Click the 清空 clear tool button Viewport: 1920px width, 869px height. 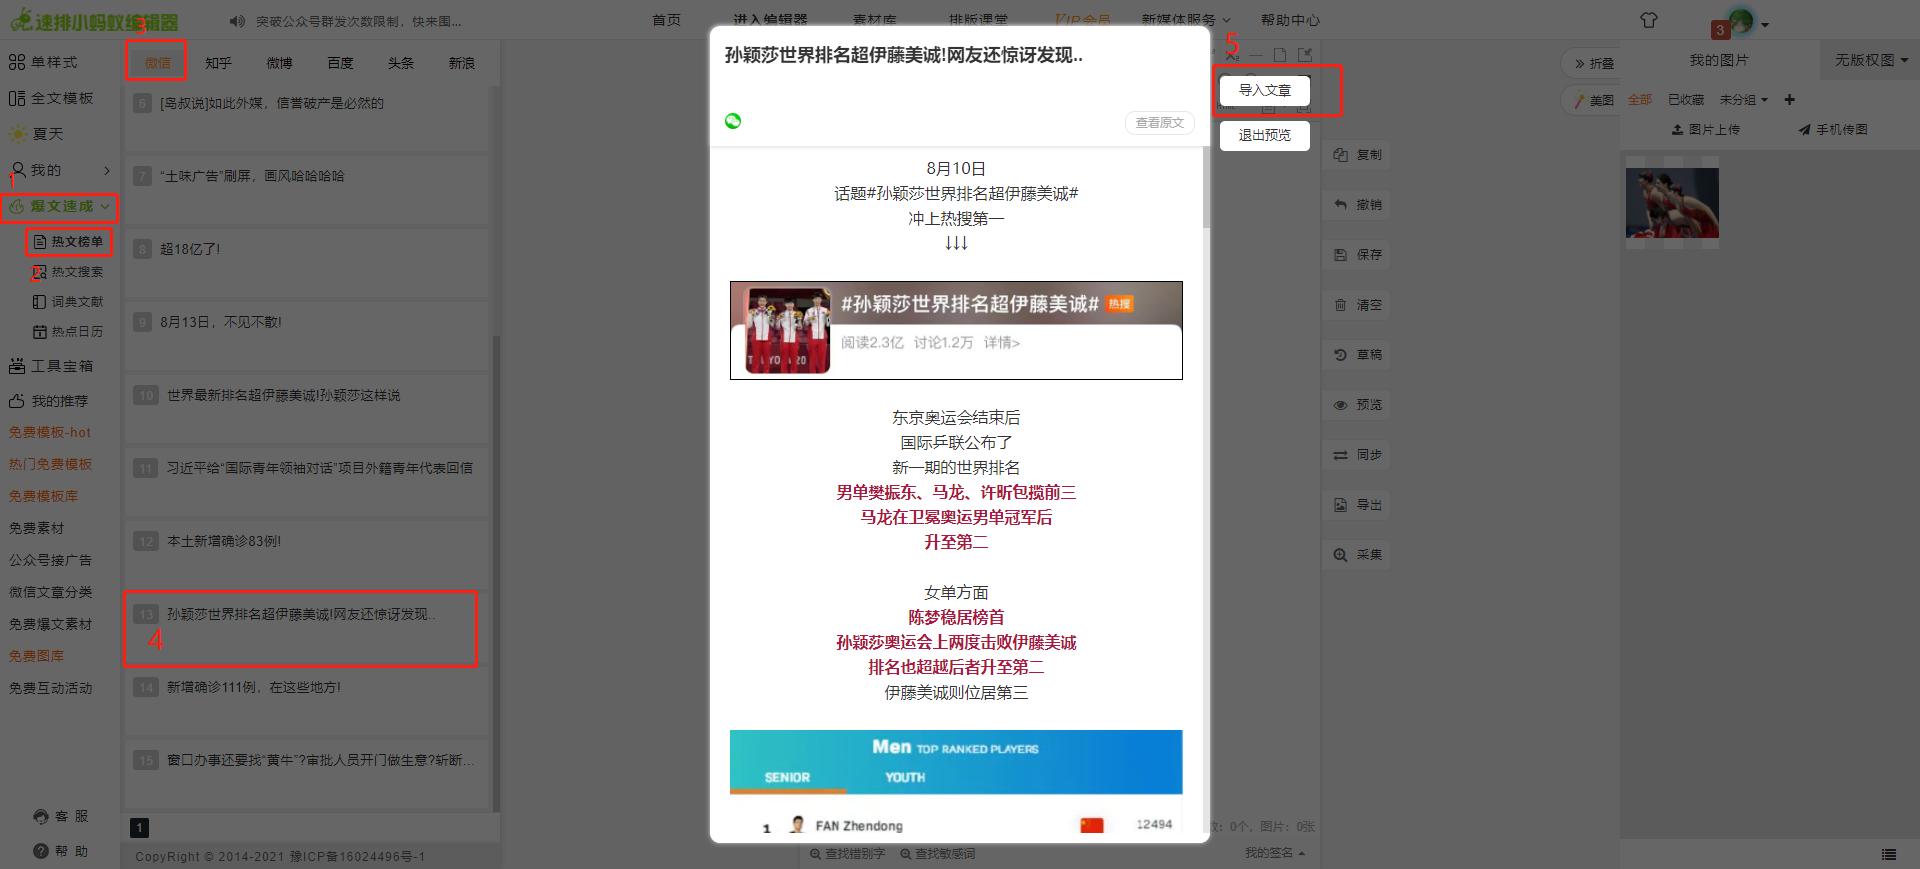[x=1358, y=305]
